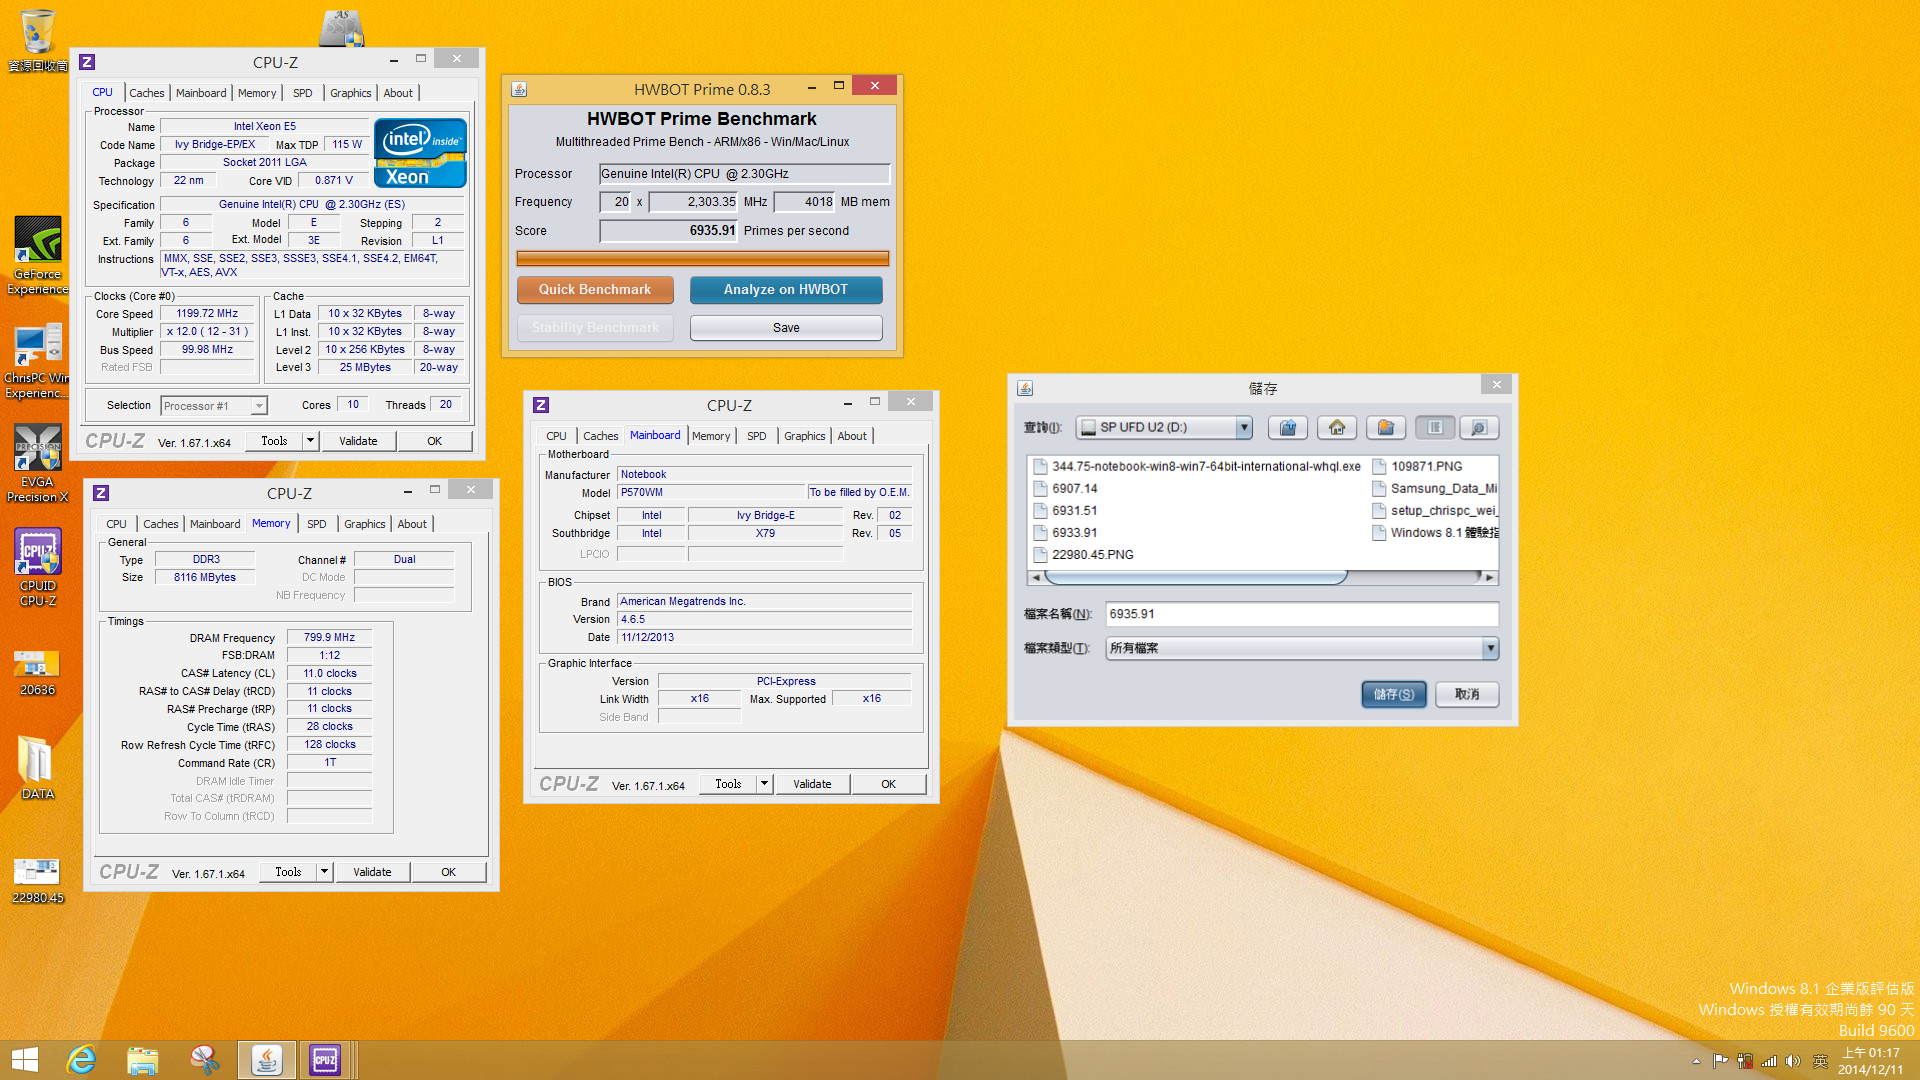Viewport: 1920px width, 1080px height.
Task: Open volume speaker icon in tray
Action: (x=1793, y=1061)
